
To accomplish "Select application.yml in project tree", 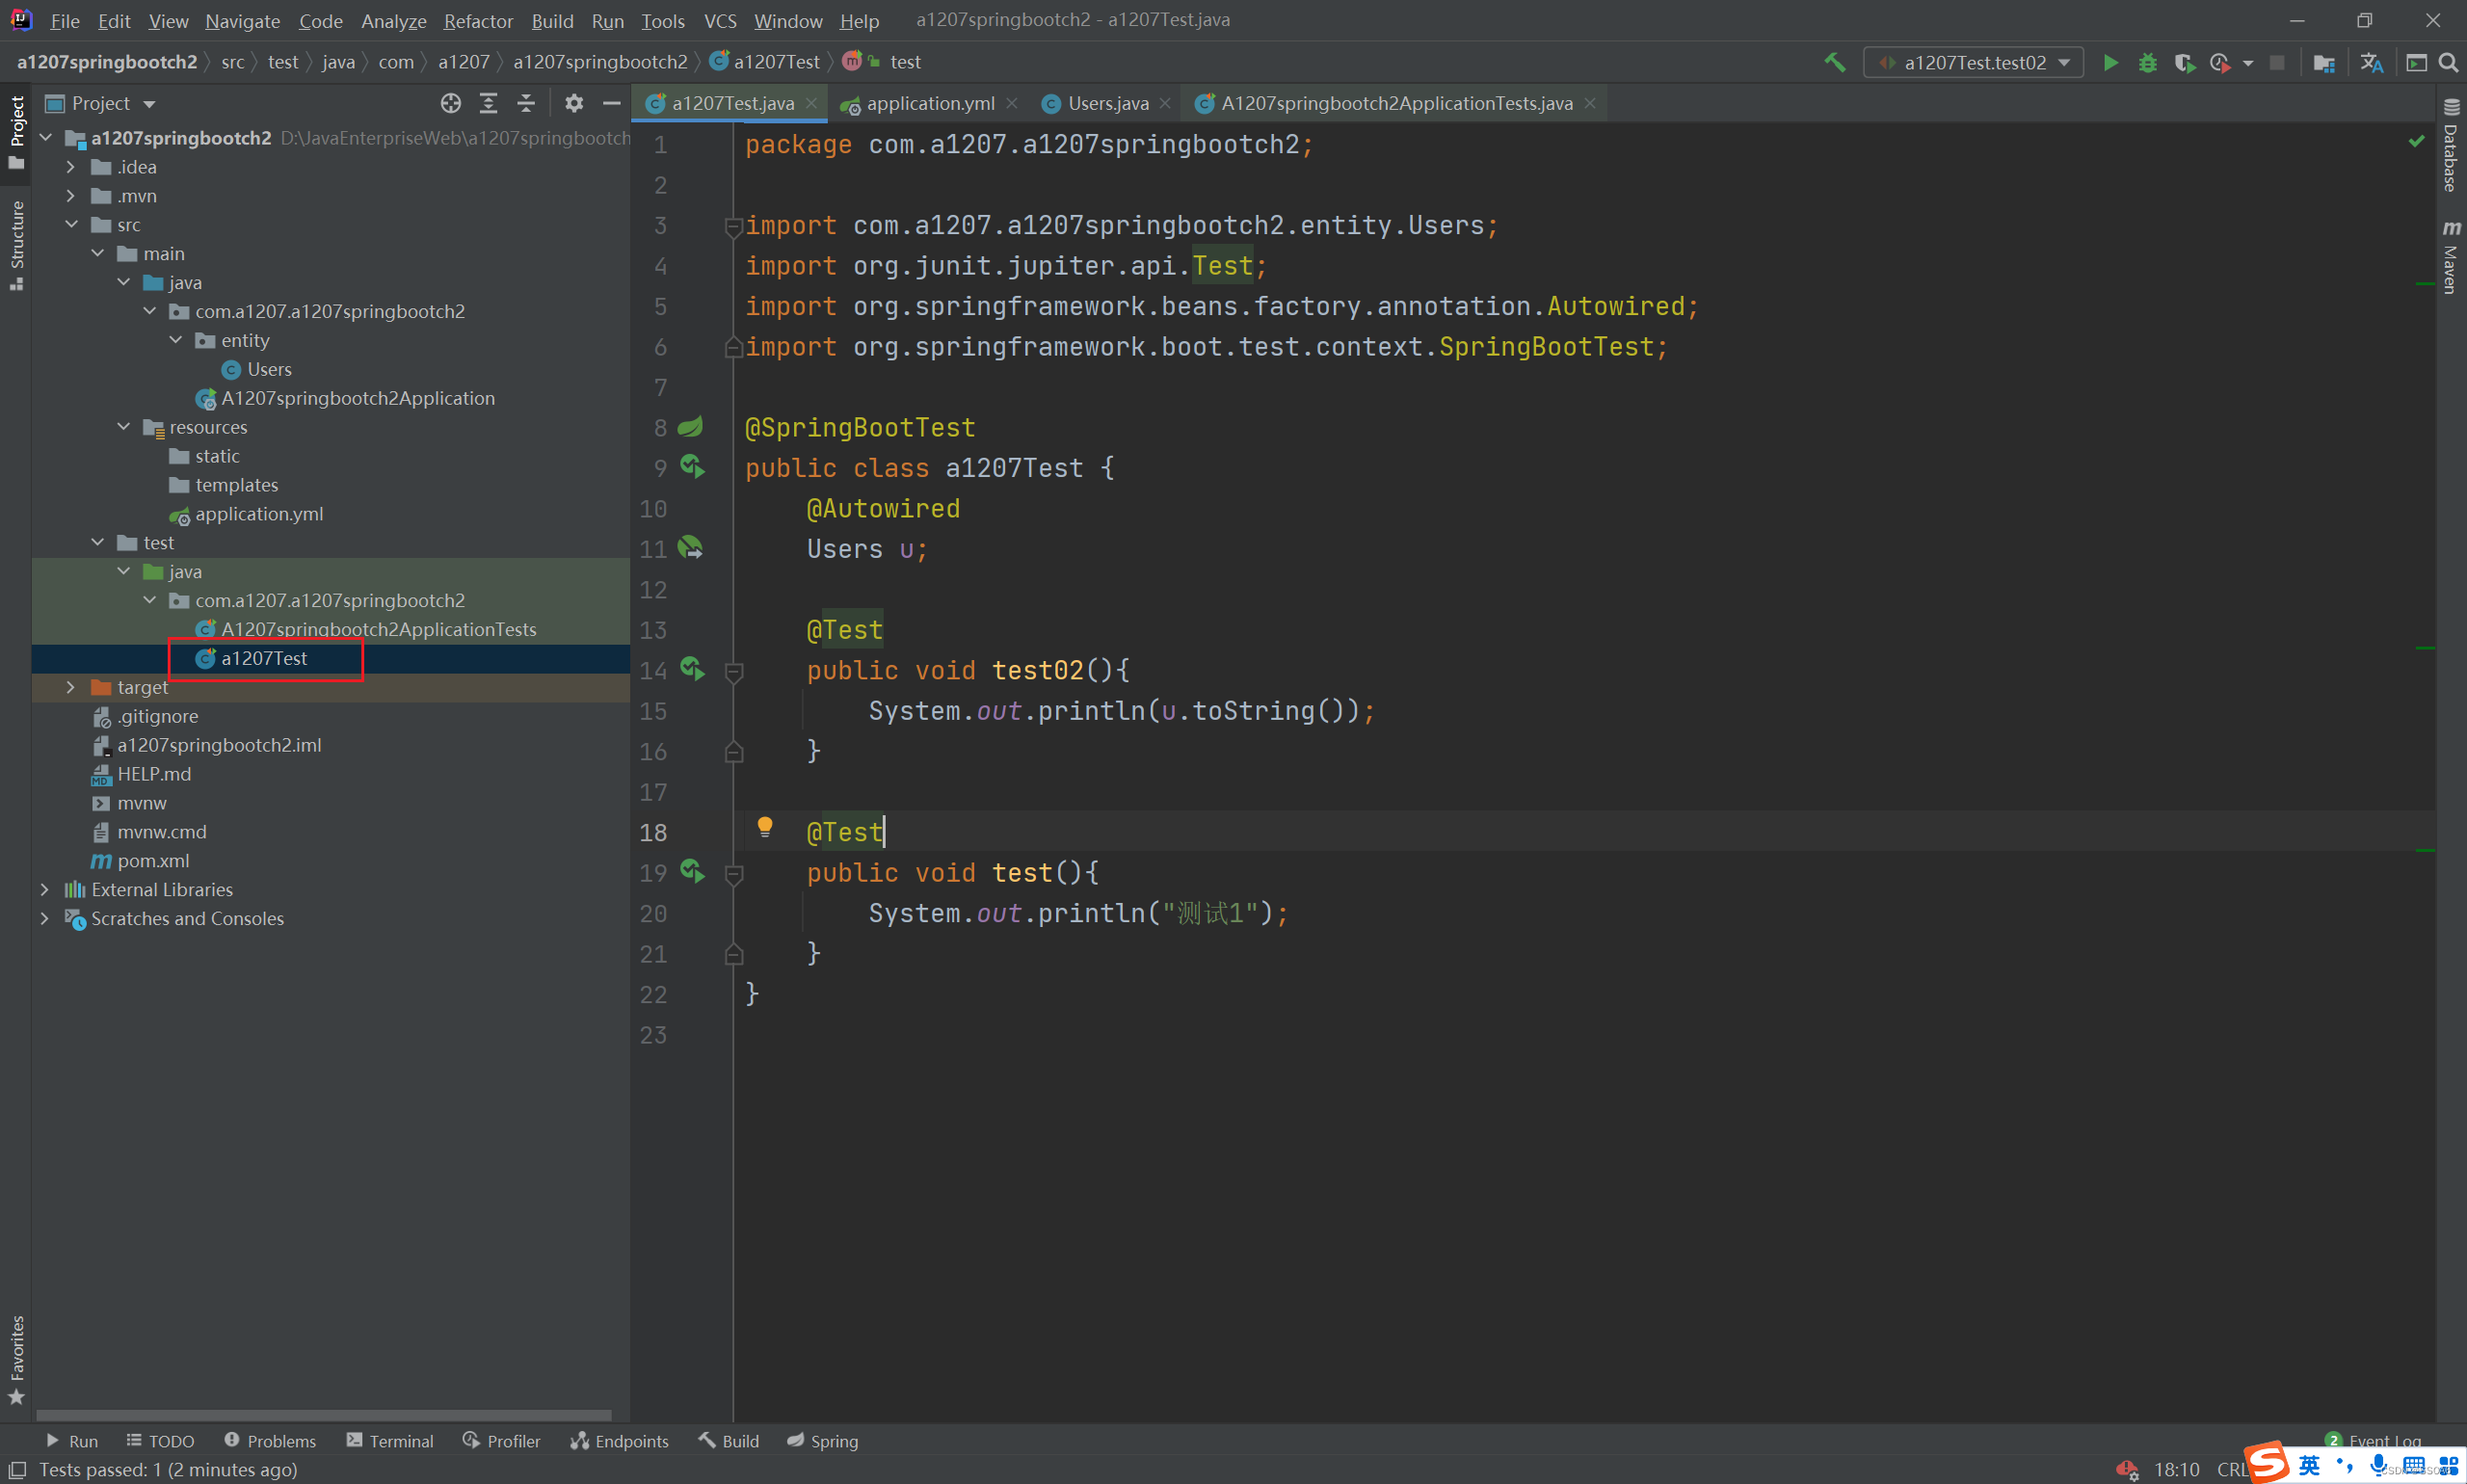I will tap(259, 514).
